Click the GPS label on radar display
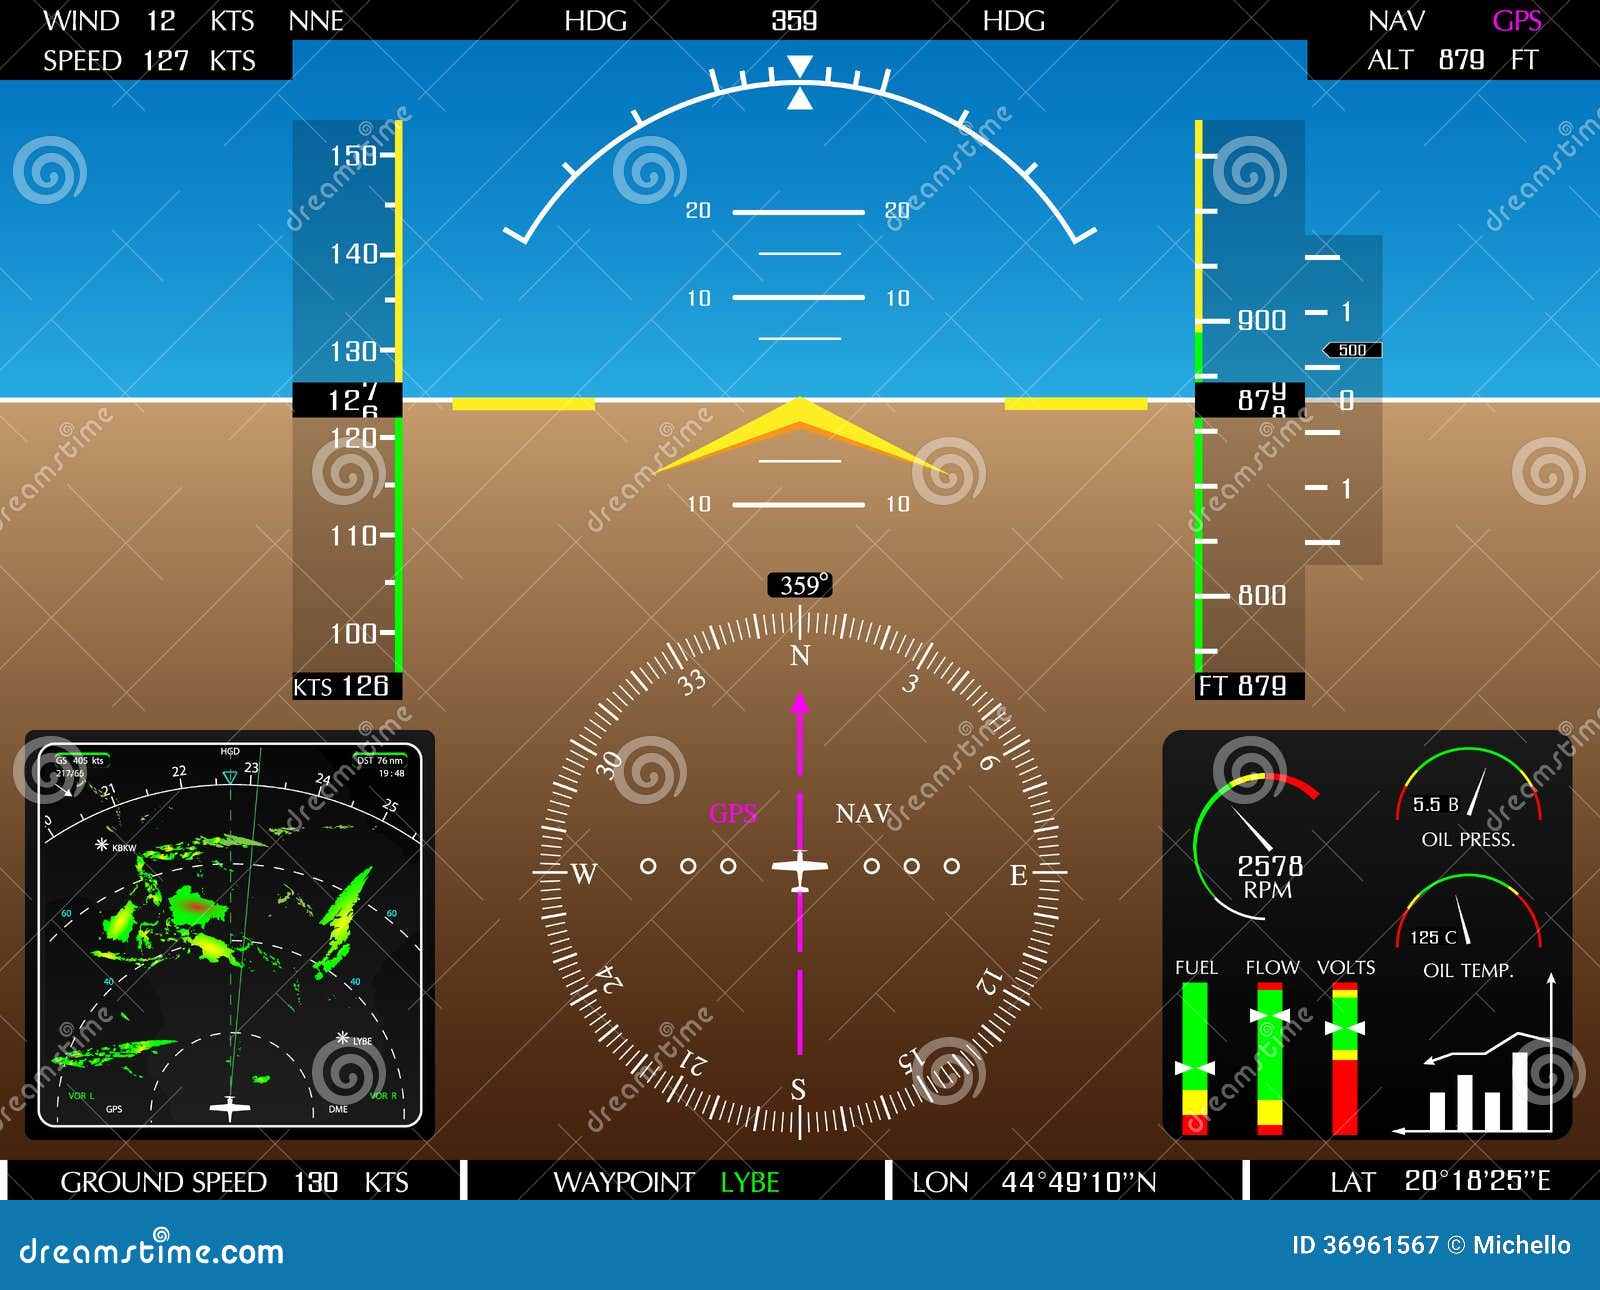Image resolution: width=1600 pixels, height=1290 pixels. 114,1109
